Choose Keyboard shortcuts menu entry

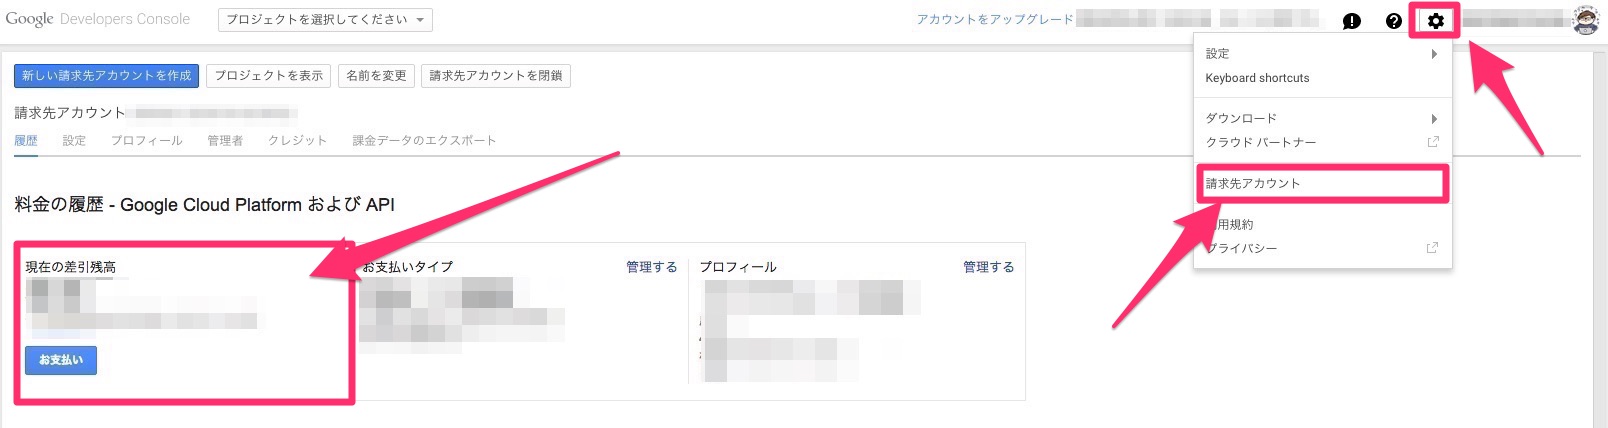pyautogui.click(x=1257, y=78)
